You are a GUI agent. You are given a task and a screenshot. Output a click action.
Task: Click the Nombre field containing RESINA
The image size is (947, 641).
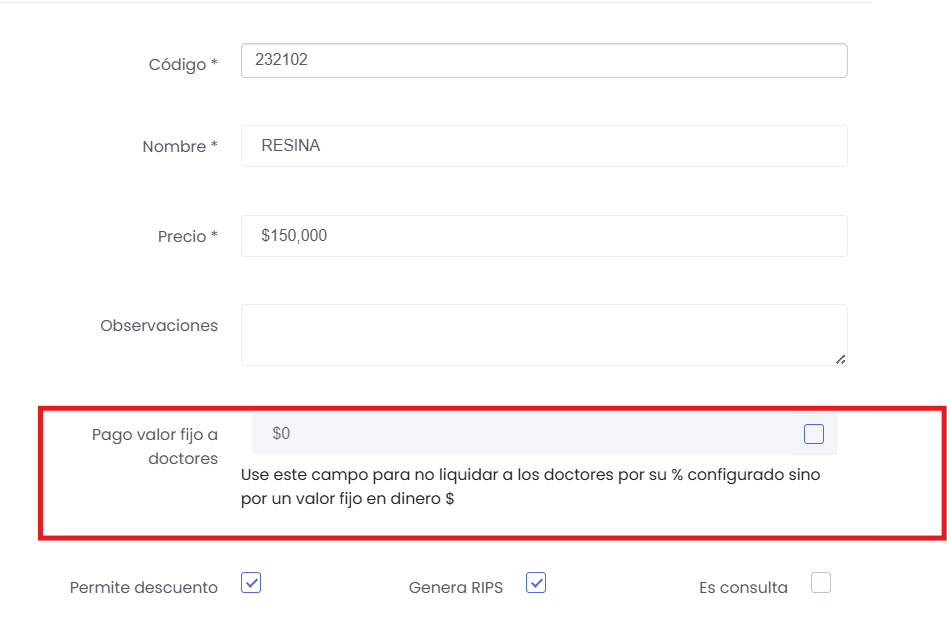pyautogui.click(x=543, y=146)
